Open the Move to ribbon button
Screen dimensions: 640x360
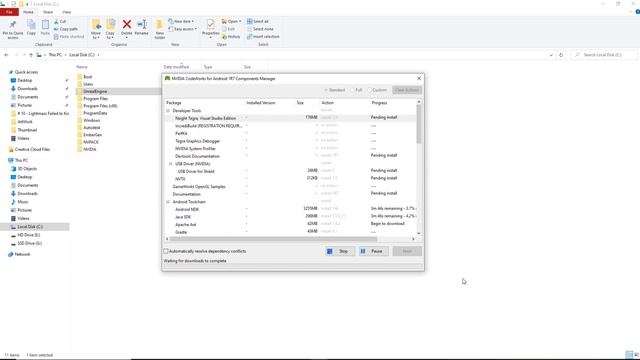(x=96, y=29)
